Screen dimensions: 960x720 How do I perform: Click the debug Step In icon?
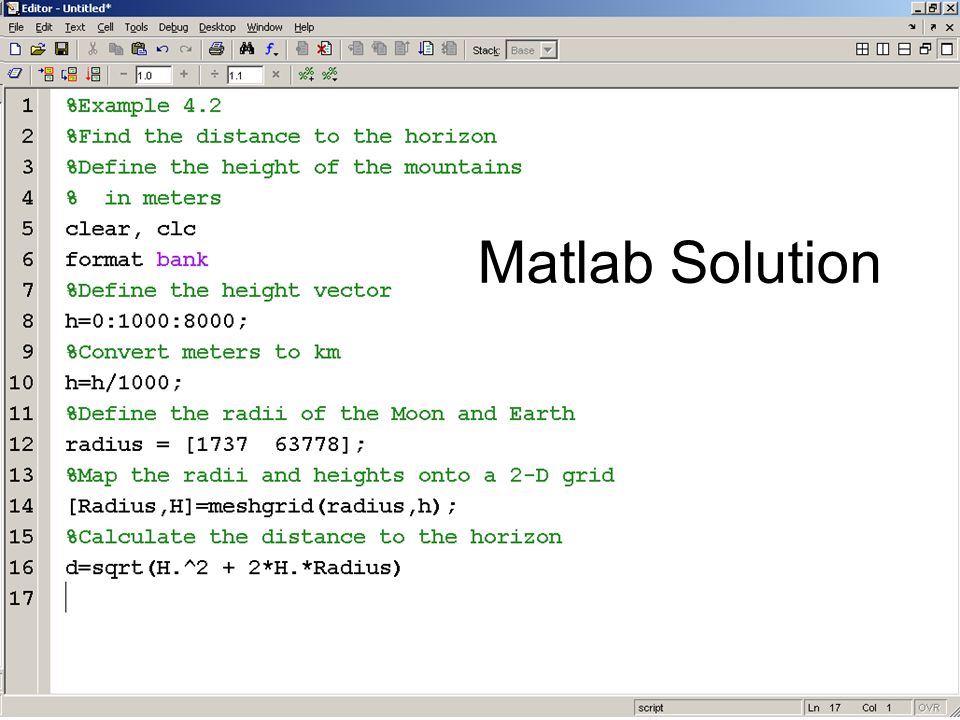coord(379,50)
